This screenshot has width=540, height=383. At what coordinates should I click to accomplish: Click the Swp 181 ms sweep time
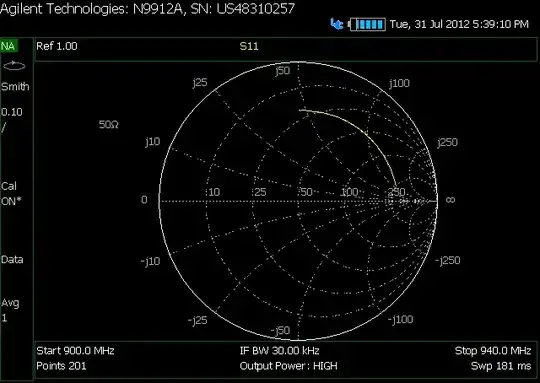click(501, 366)
